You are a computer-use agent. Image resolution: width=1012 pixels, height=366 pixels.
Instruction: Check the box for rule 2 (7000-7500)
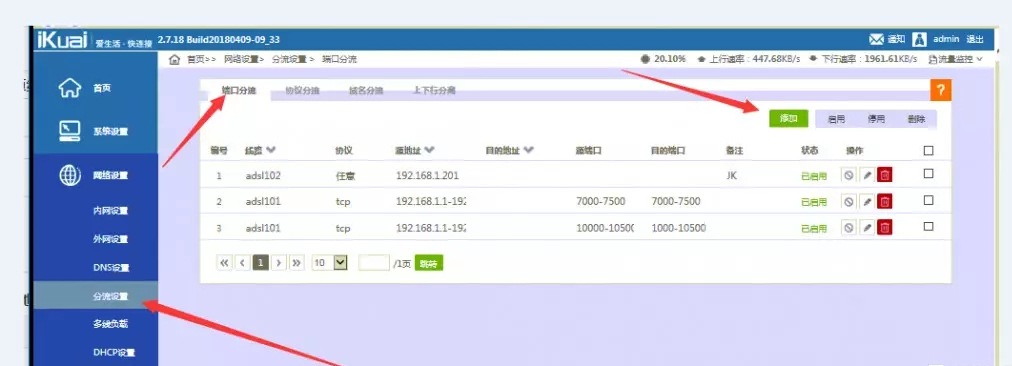(928, 200)
